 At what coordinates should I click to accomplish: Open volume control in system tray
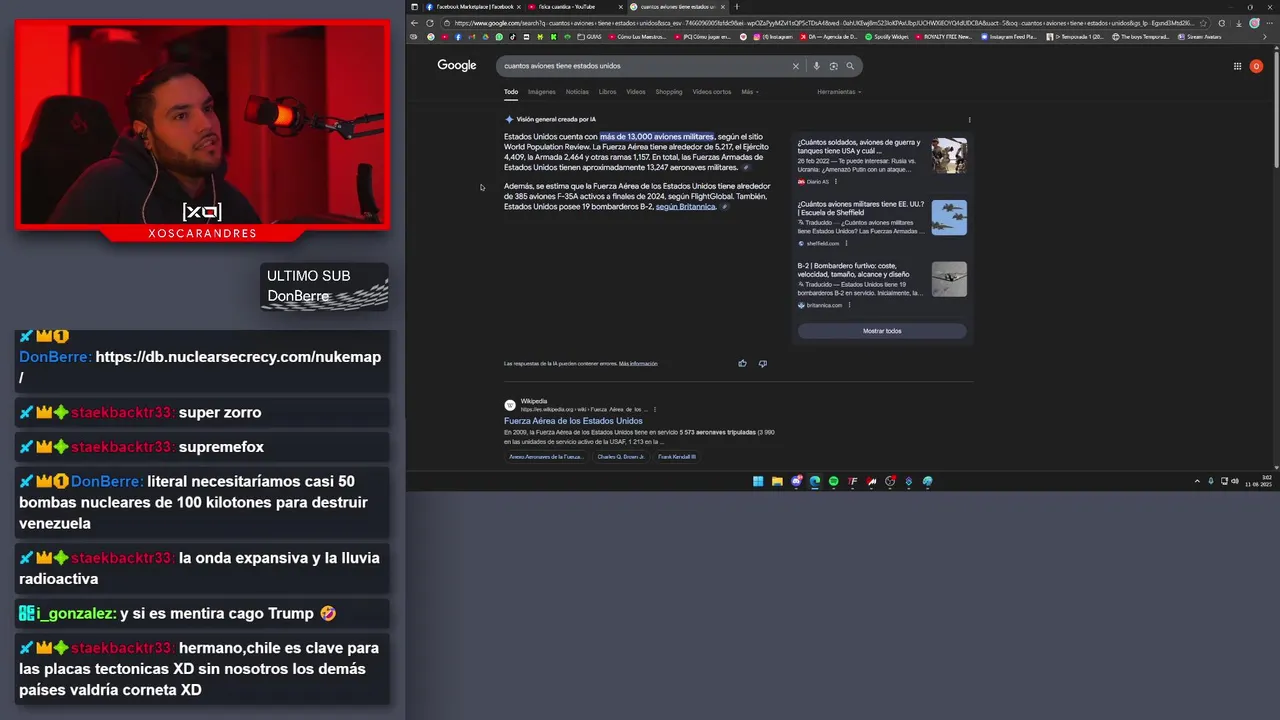1235,482
